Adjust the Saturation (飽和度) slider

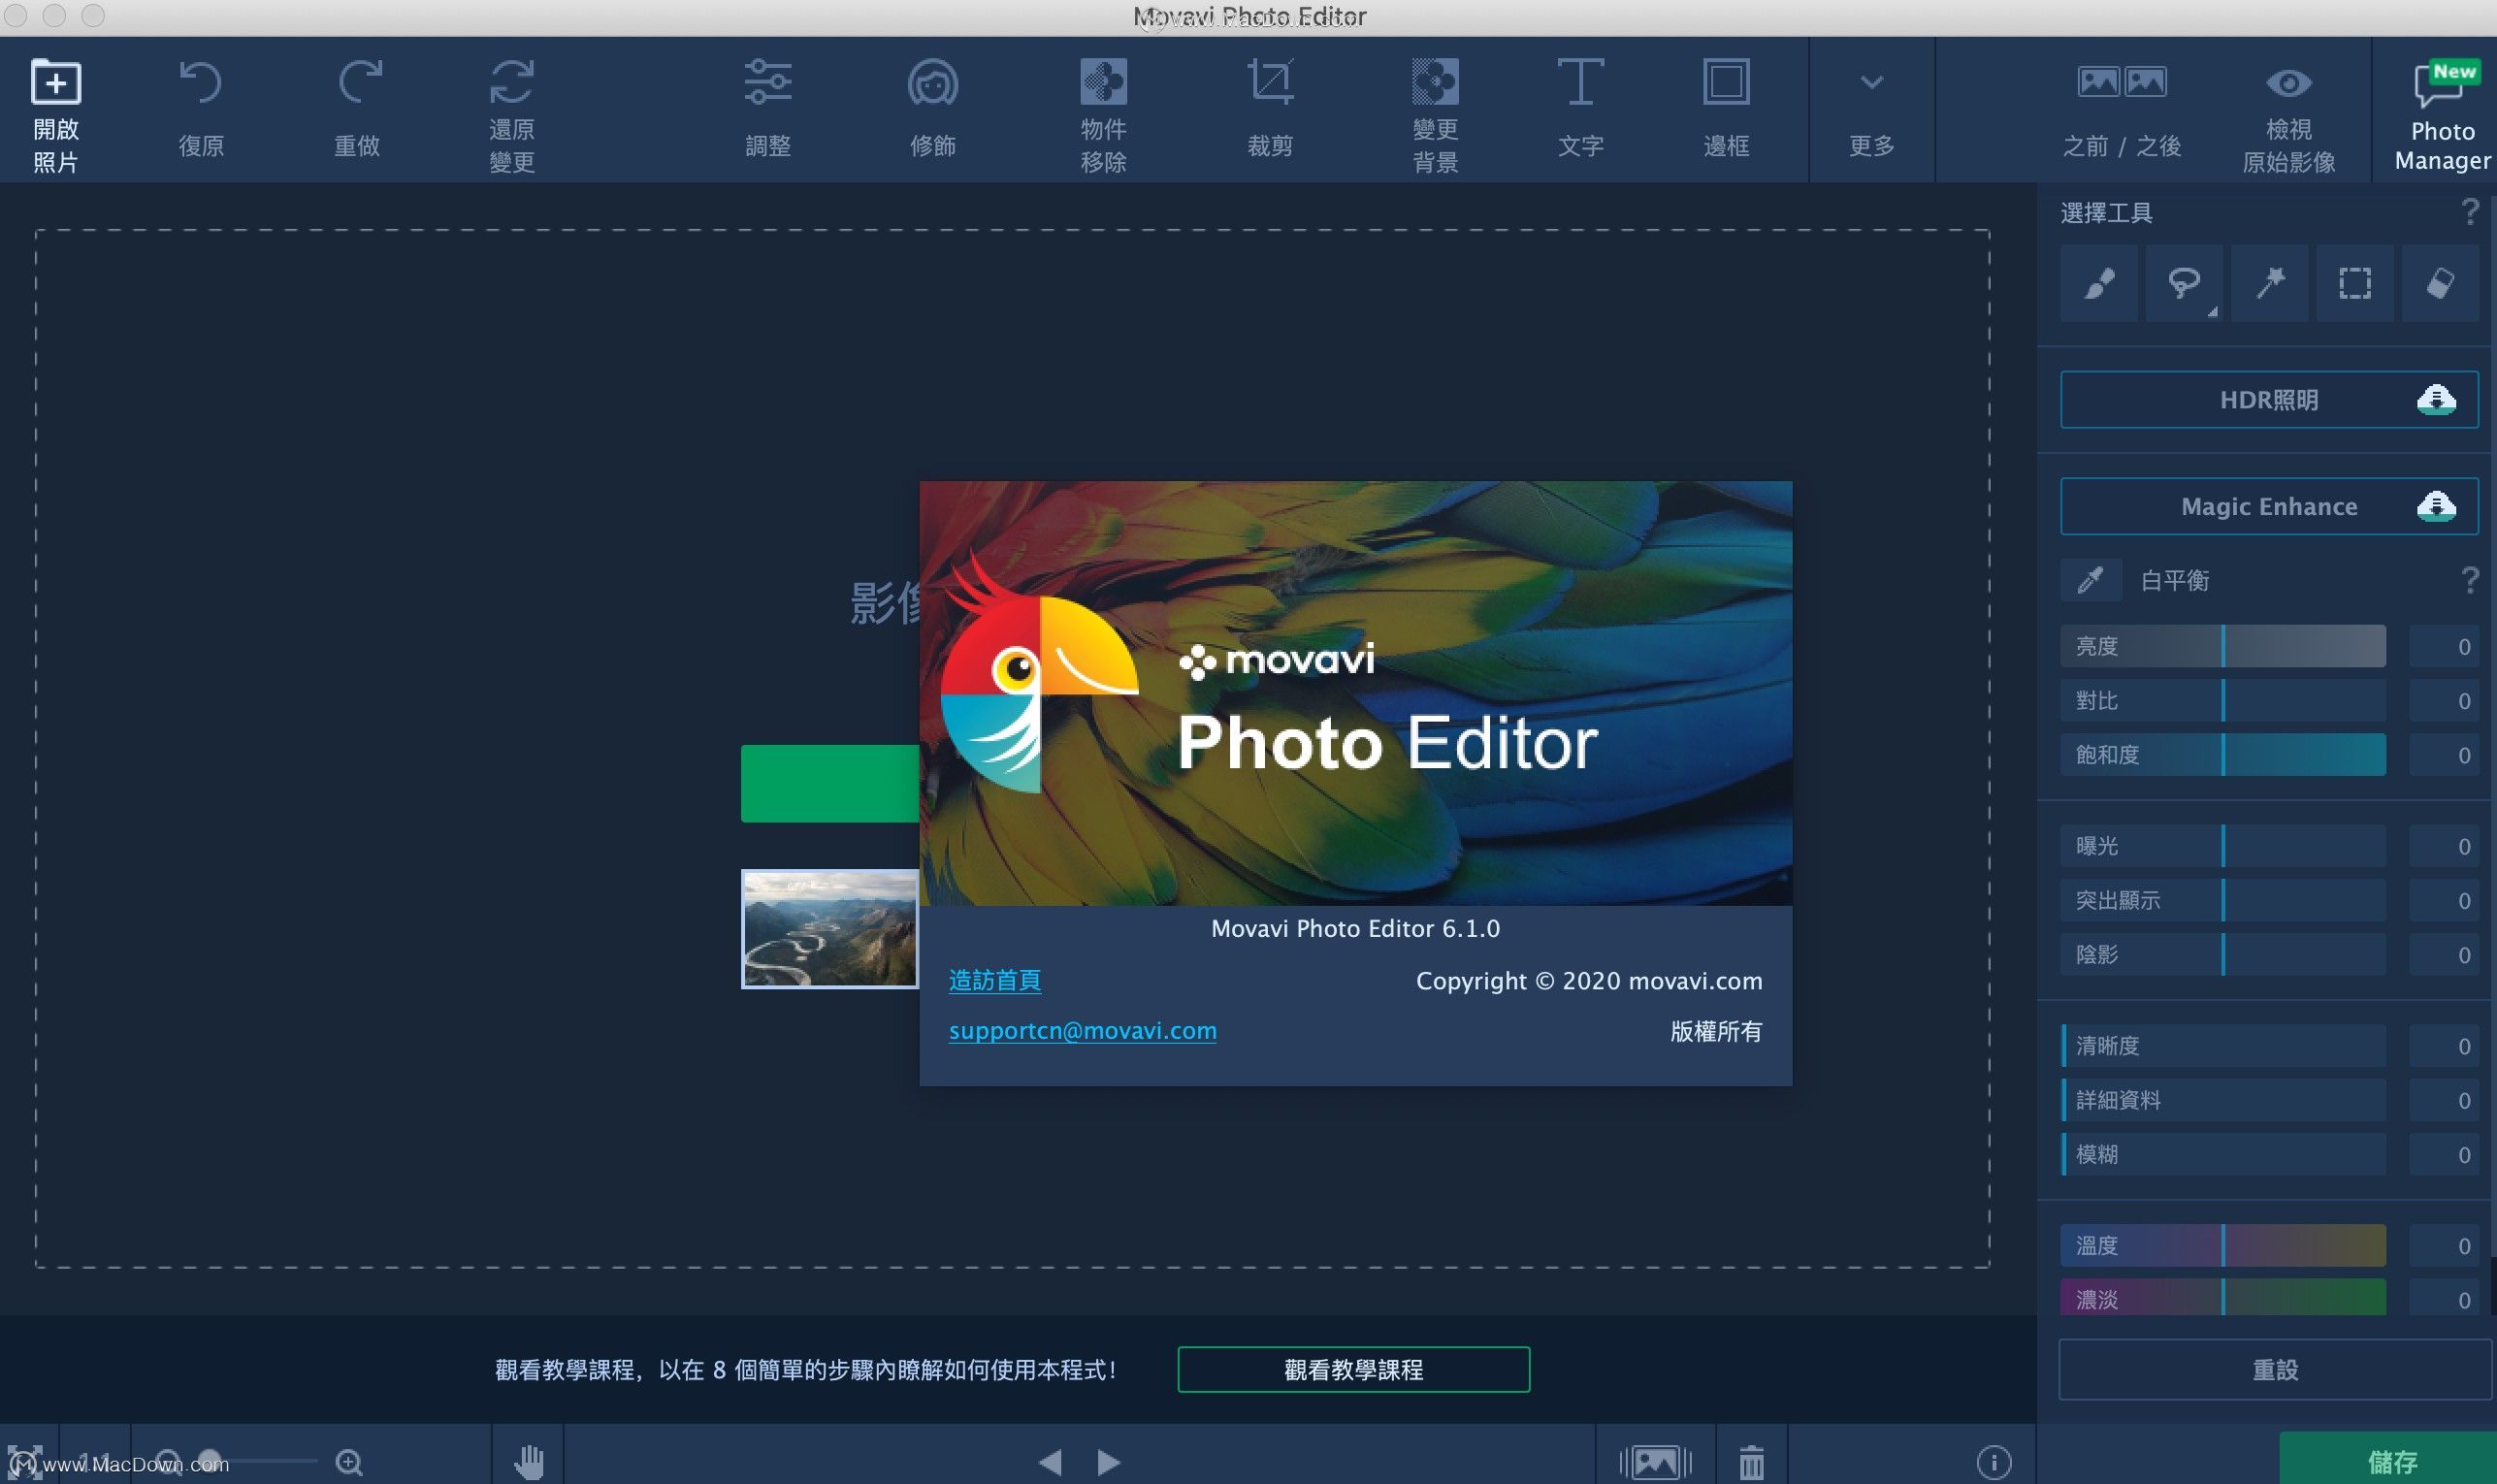(2223, 755)
